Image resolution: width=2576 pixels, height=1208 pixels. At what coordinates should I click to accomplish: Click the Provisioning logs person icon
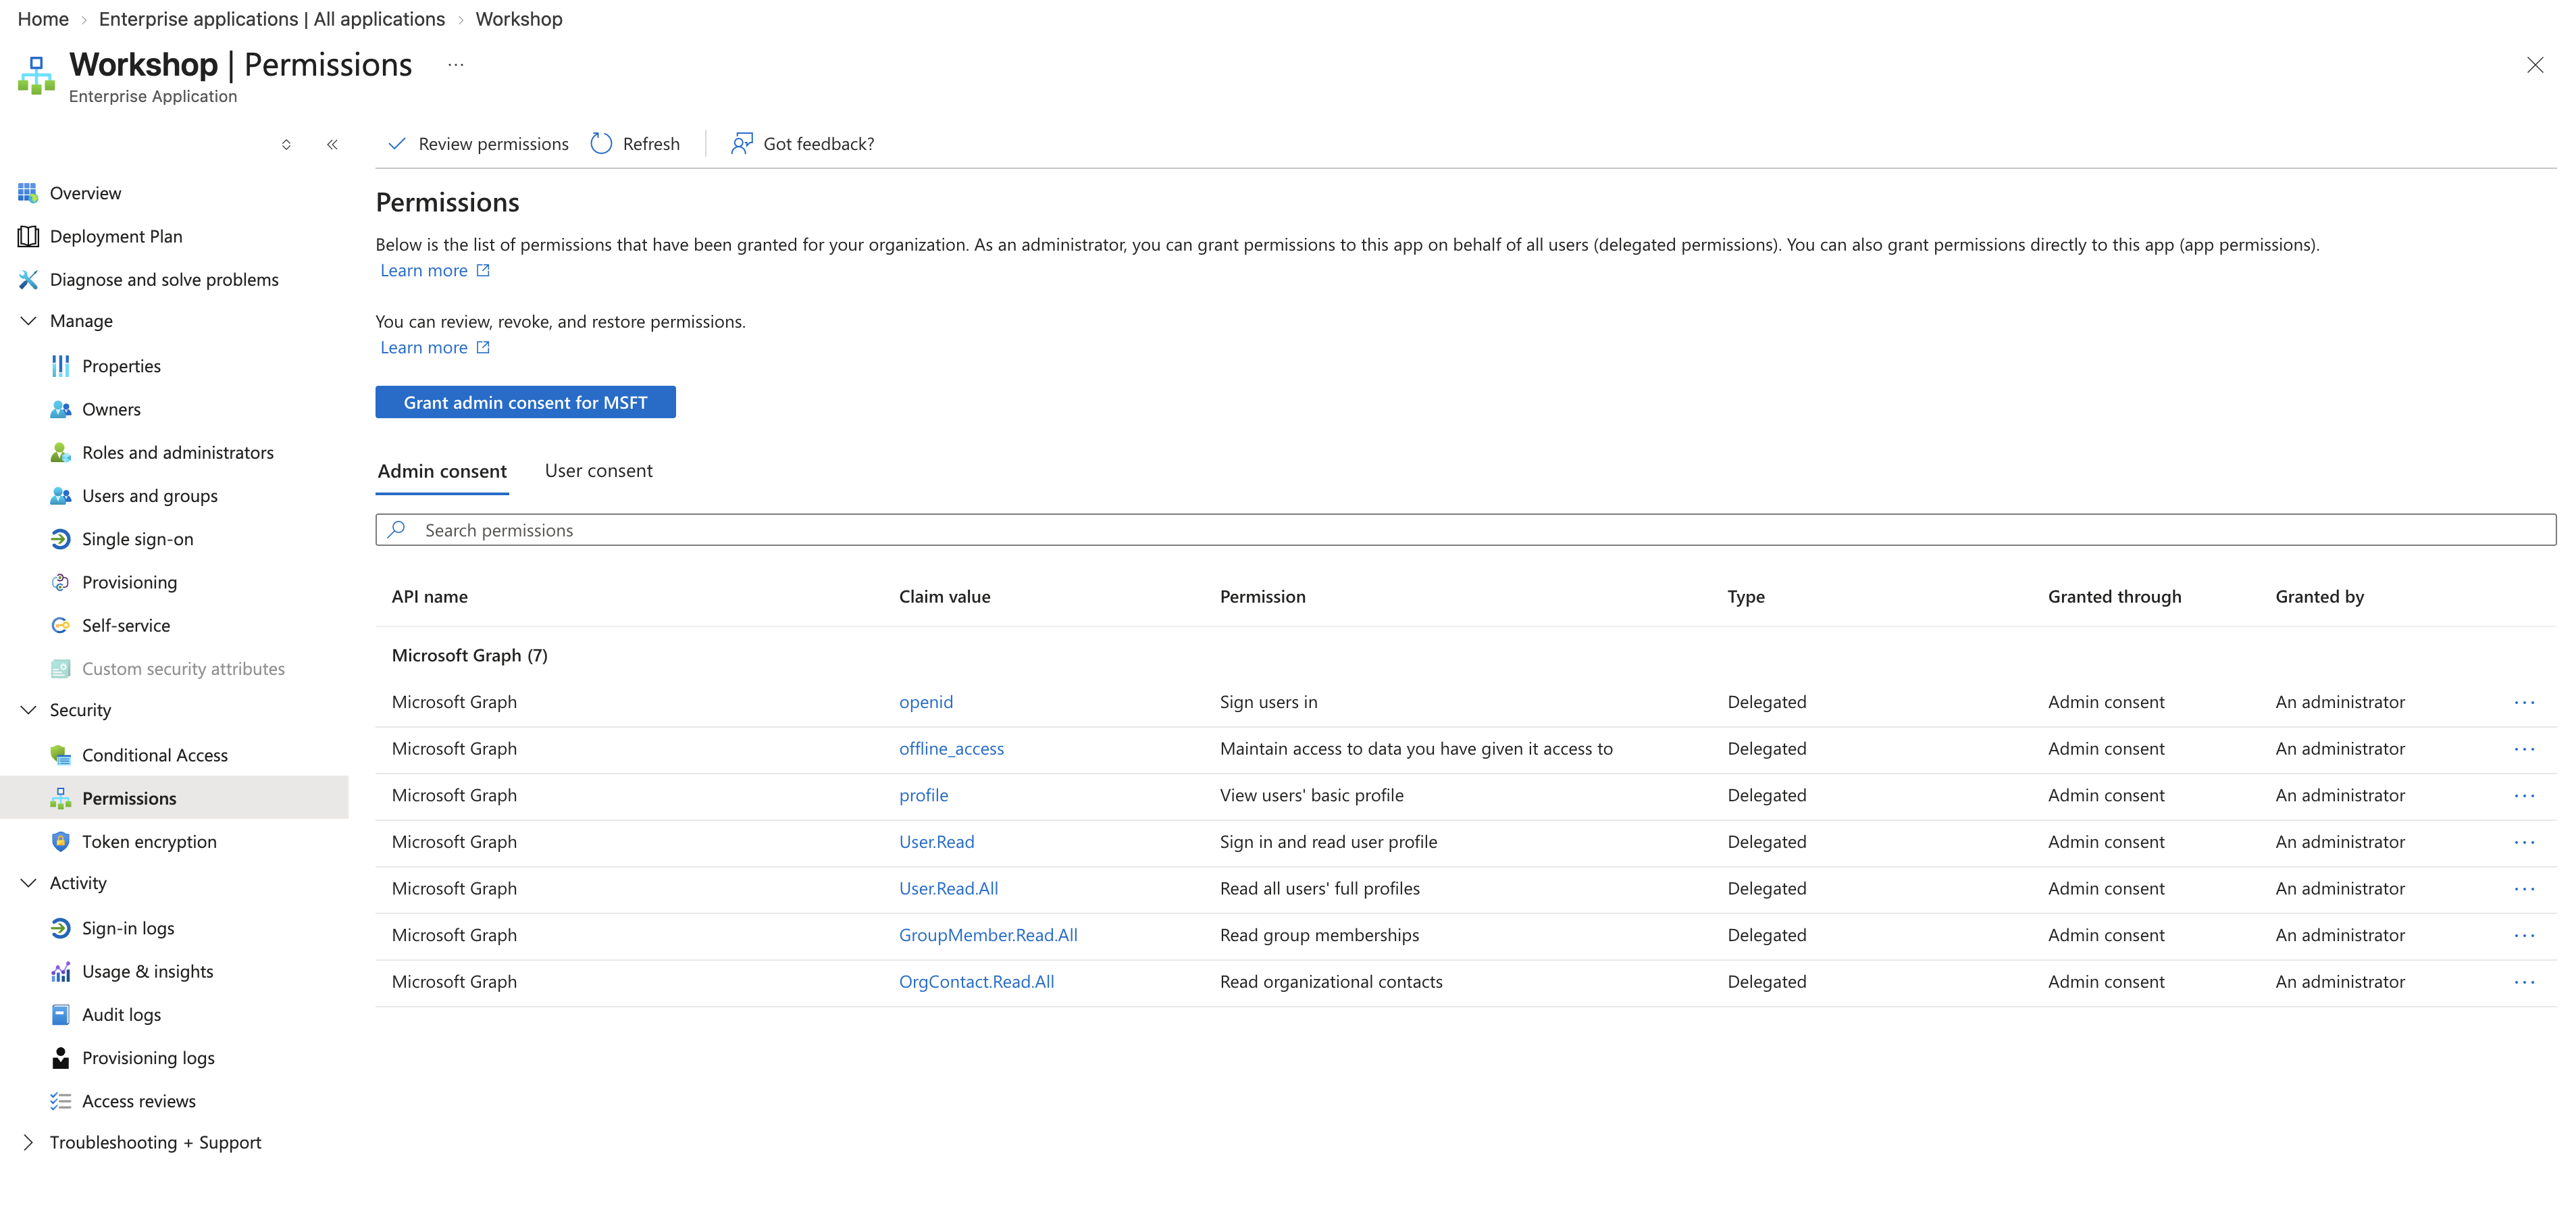(x=61, y=1058)
